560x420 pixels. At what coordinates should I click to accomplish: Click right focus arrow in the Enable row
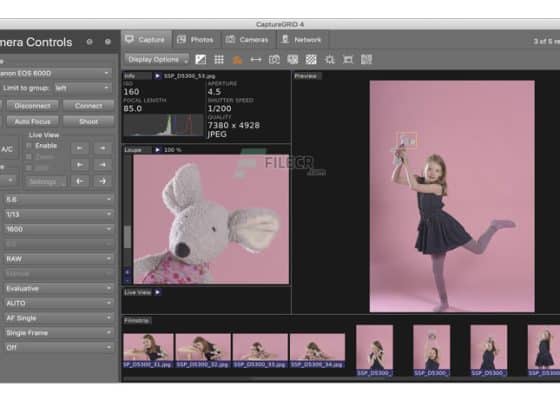click(102, 148)
